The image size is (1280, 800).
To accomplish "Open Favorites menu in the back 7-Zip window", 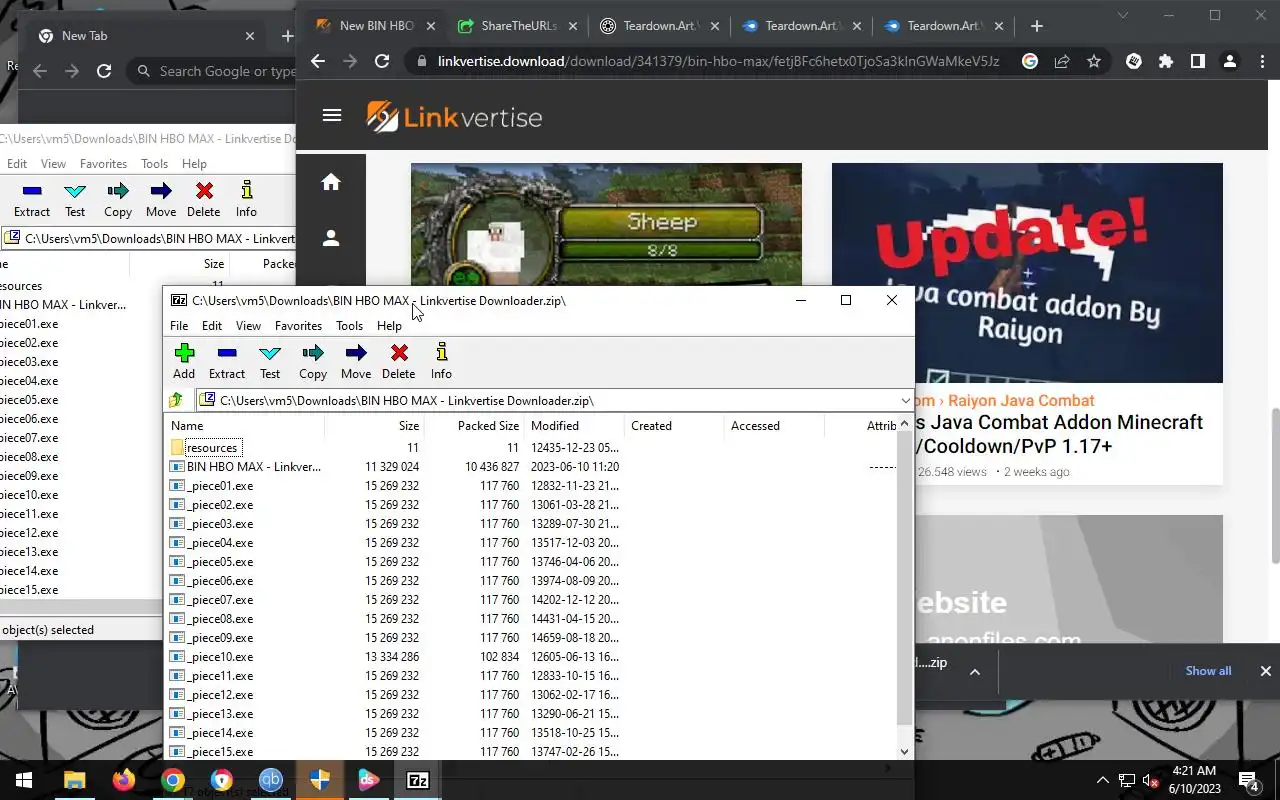I will pos(103,163).
